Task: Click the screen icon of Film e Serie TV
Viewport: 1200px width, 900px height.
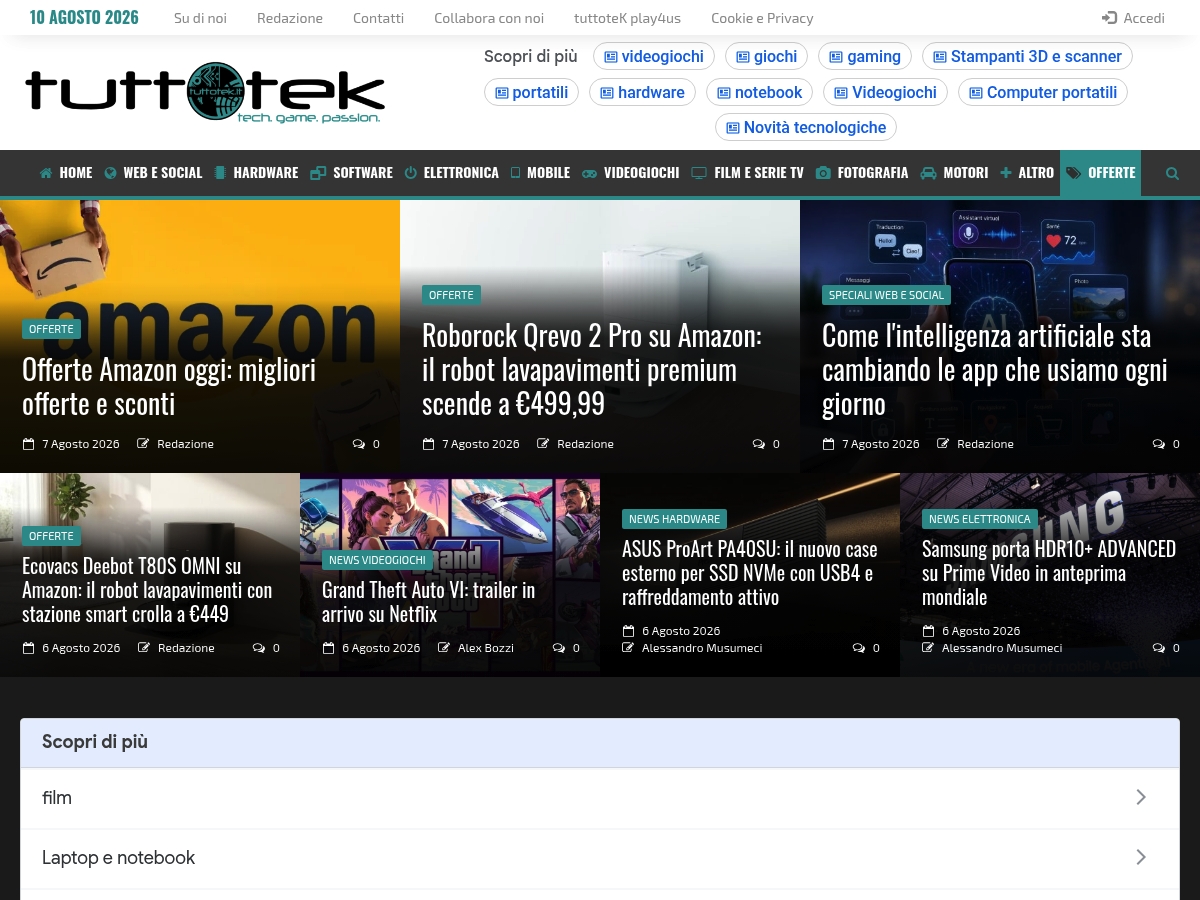Action: tap(699, 173)
